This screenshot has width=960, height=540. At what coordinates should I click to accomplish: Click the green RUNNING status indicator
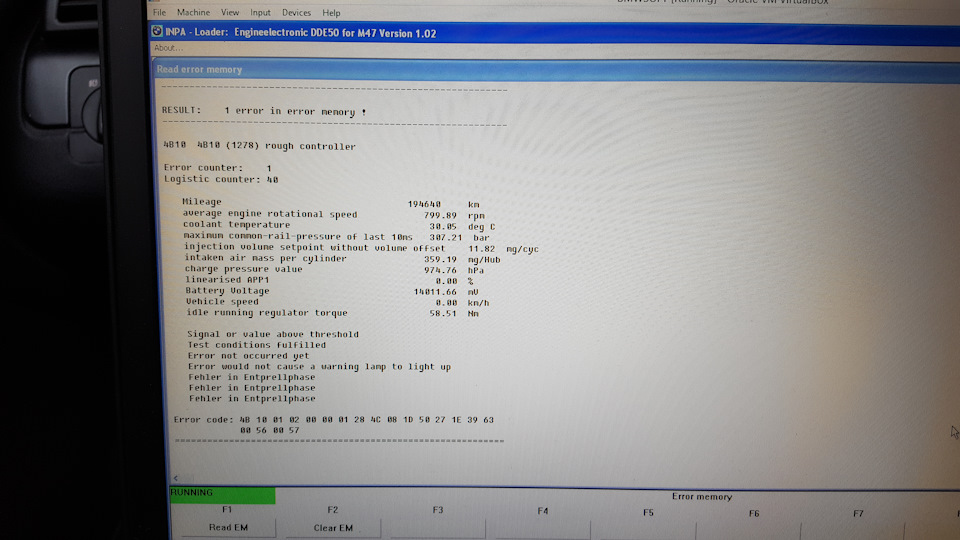[222, 494]
